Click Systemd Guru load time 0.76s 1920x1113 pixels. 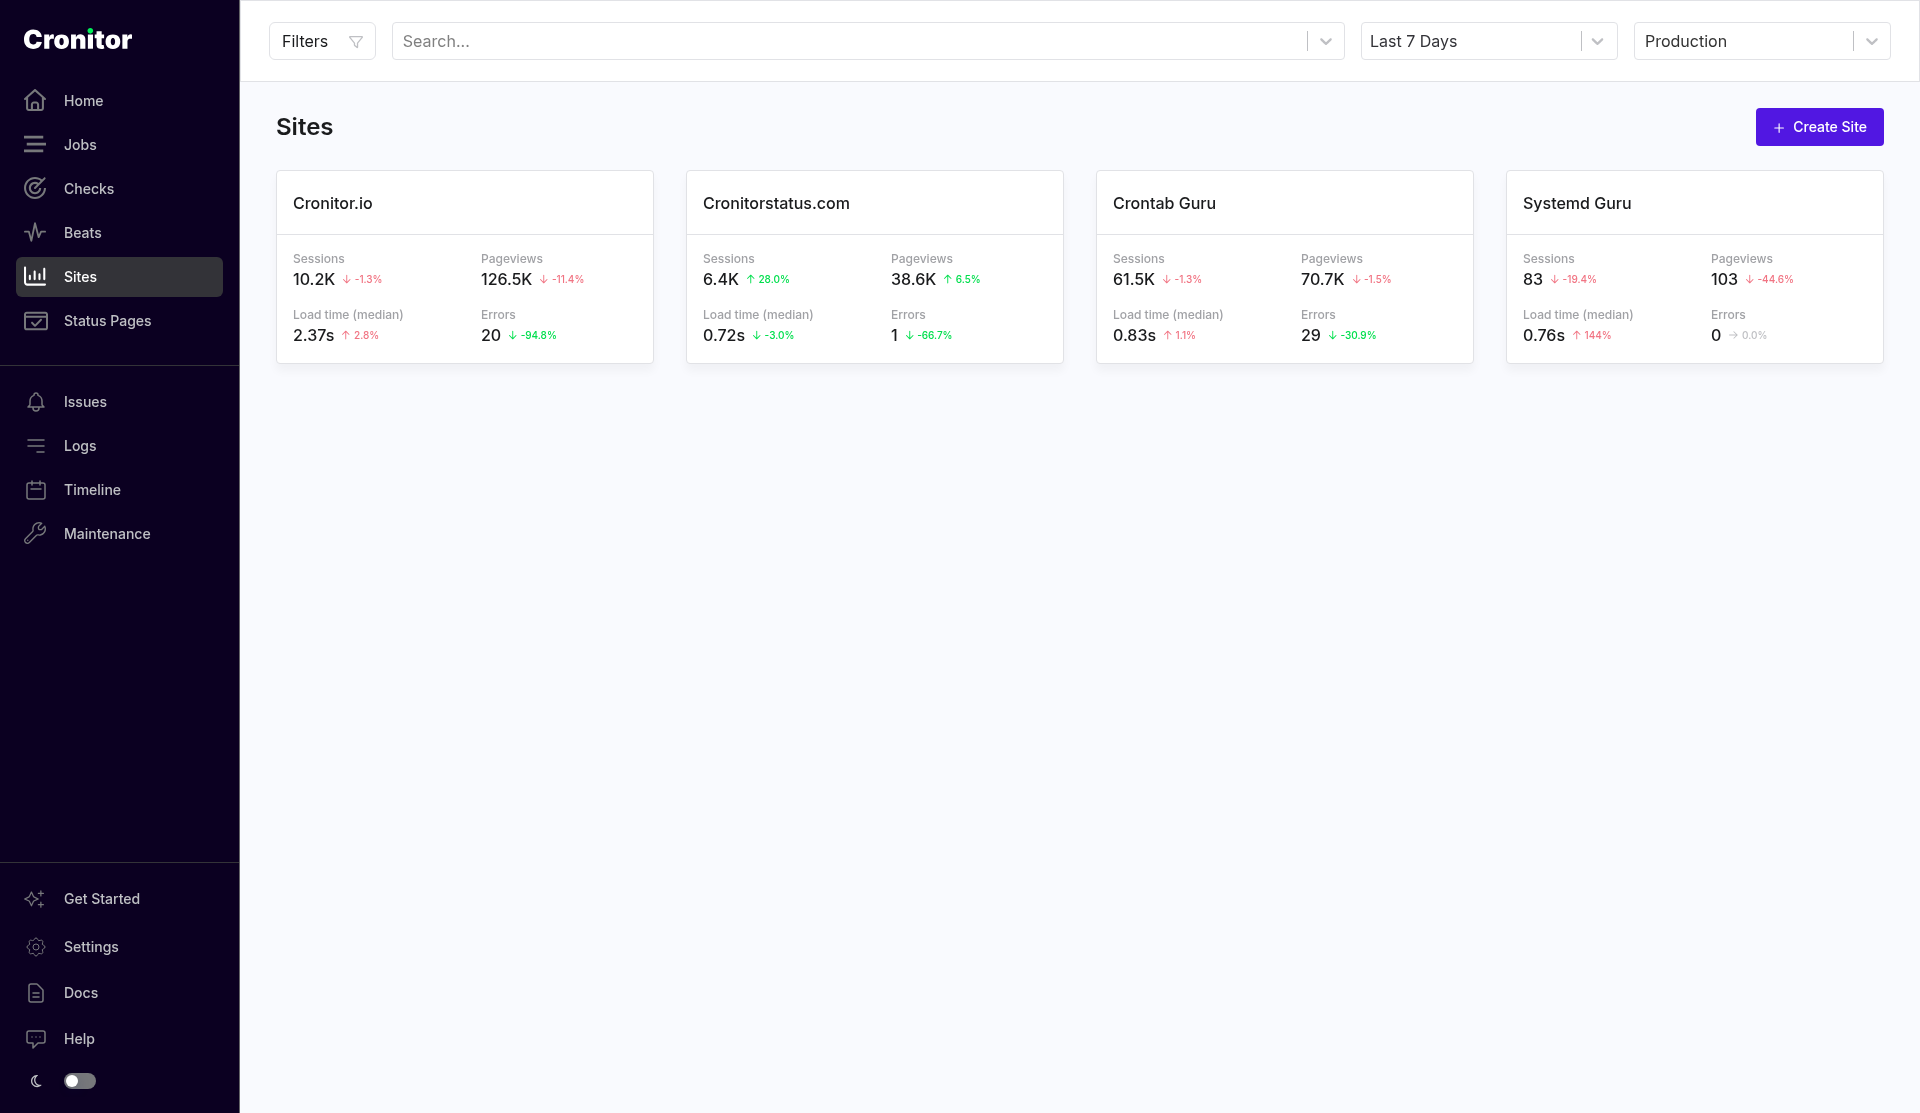click(x=1544, y=335)
